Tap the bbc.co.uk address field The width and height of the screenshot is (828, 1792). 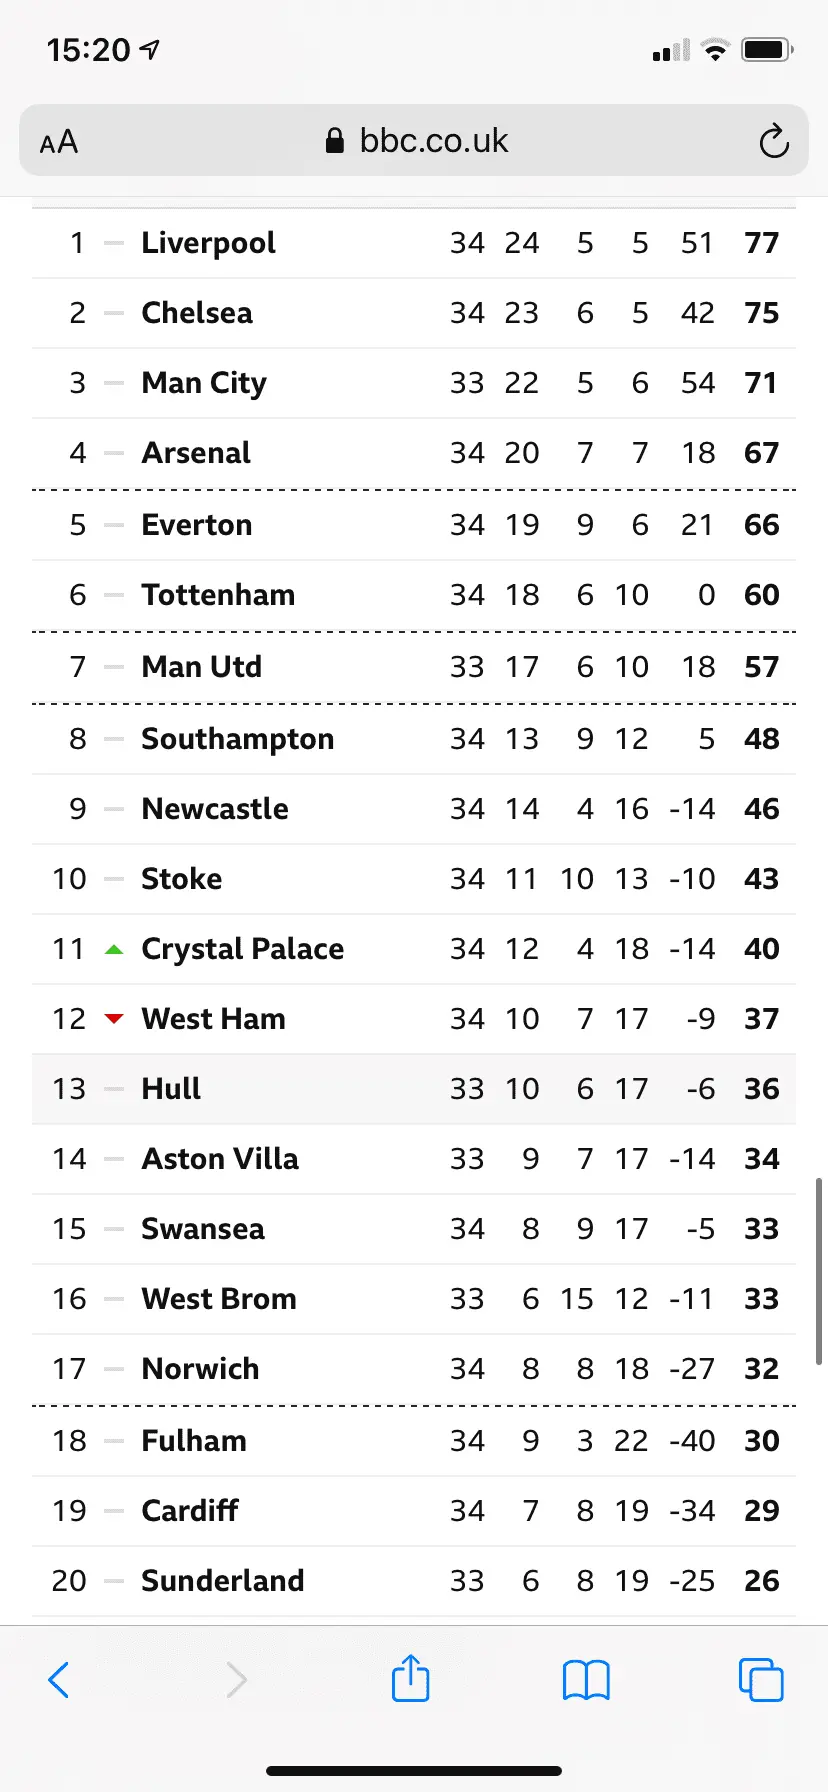tap(434, 141)
